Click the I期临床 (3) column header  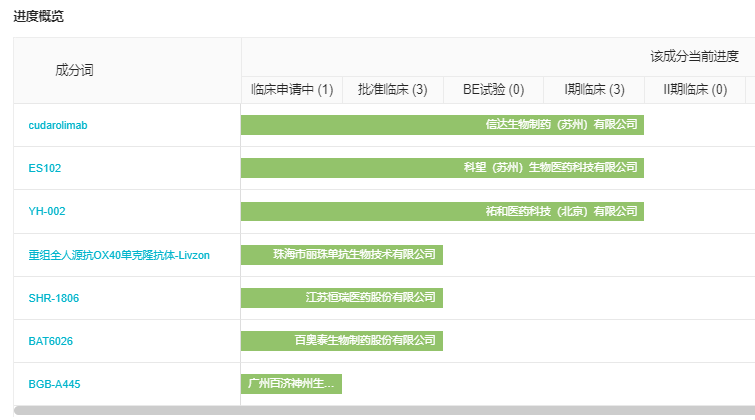(x=594, y=90)
